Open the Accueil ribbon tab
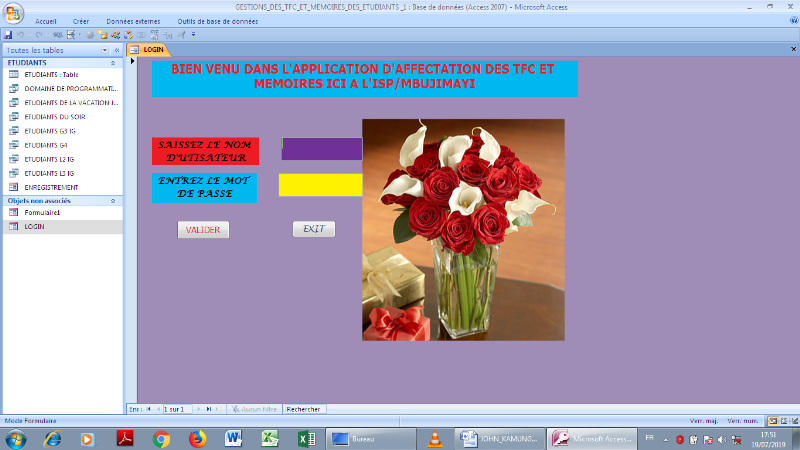Screen dimensions: 800x450 45,21
